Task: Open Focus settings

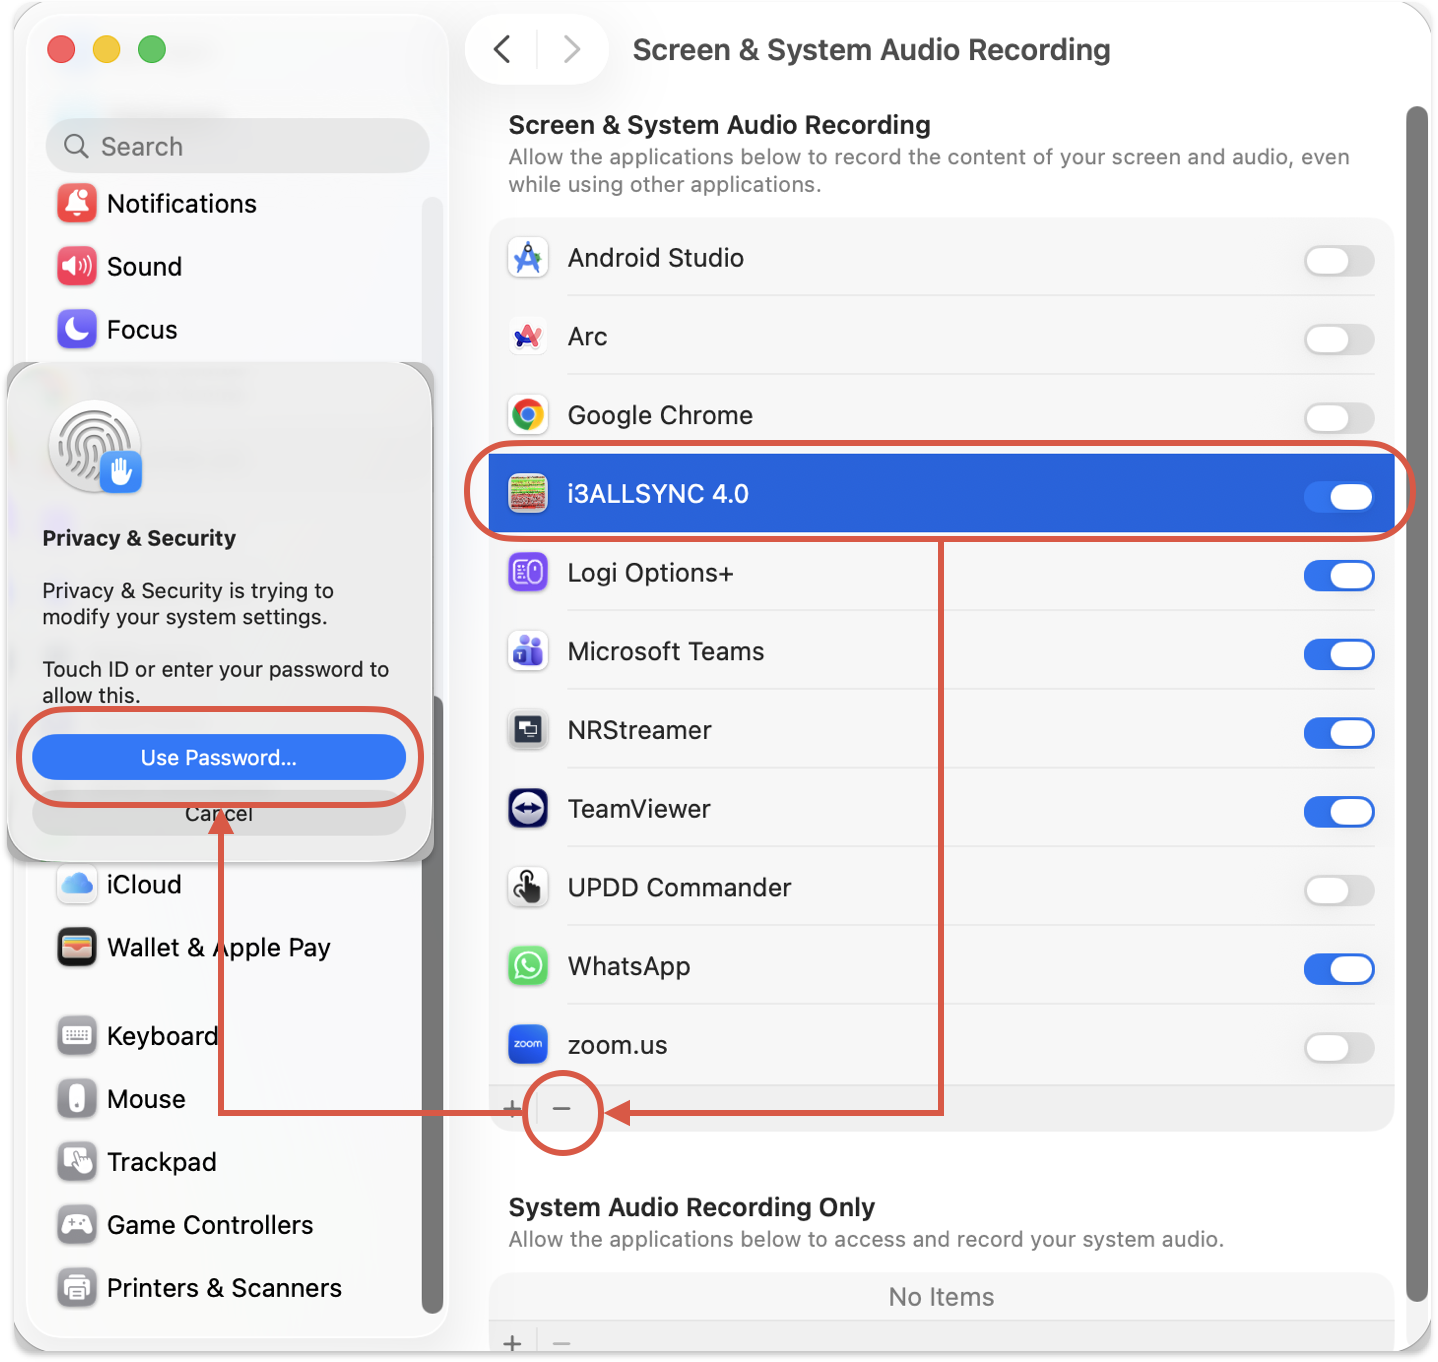Action: point(238,329)
